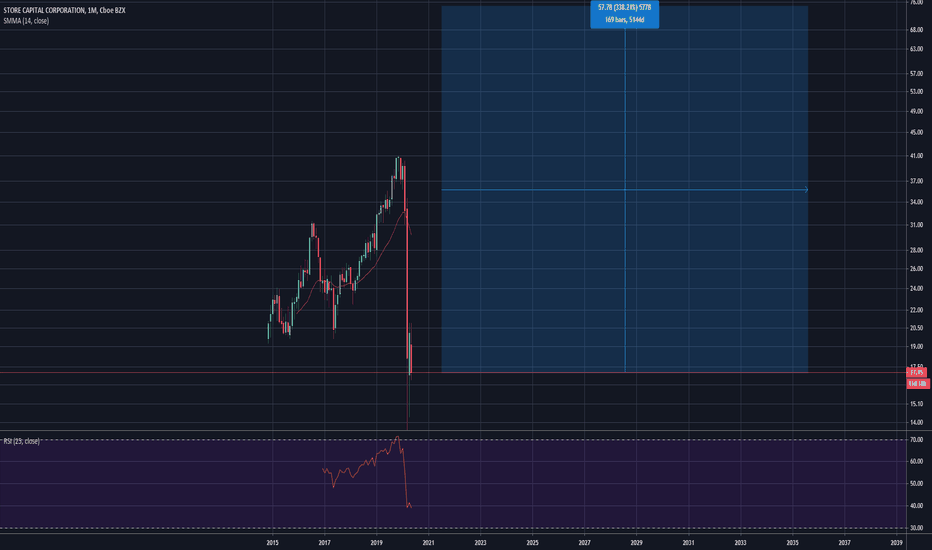This screenshot has height=550, width=932.
Task: Click the 2031 label on the time axis
Action: (x=688, y=542)
